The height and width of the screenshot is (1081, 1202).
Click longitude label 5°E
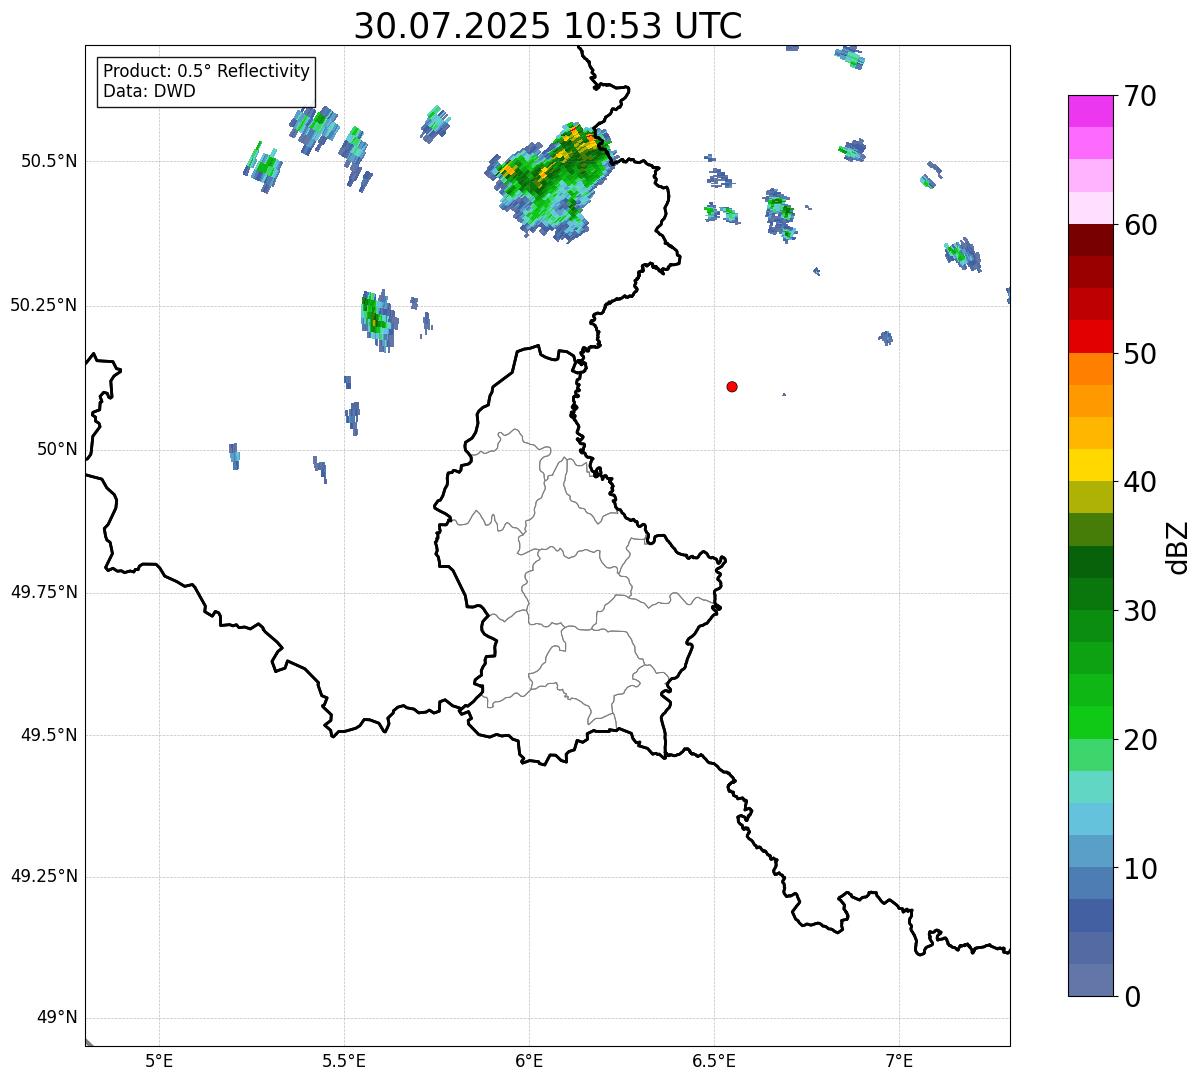pos(159,1061)
